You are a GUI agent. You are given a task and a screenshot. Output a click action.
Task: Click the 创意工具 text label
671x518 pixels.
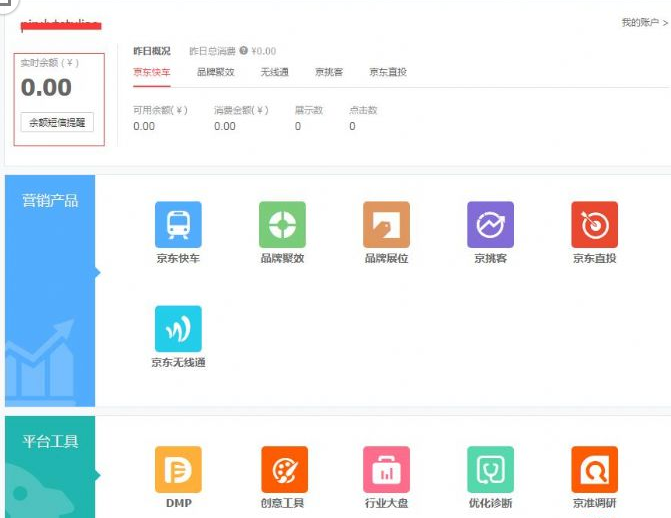click(x=282, y=503)
